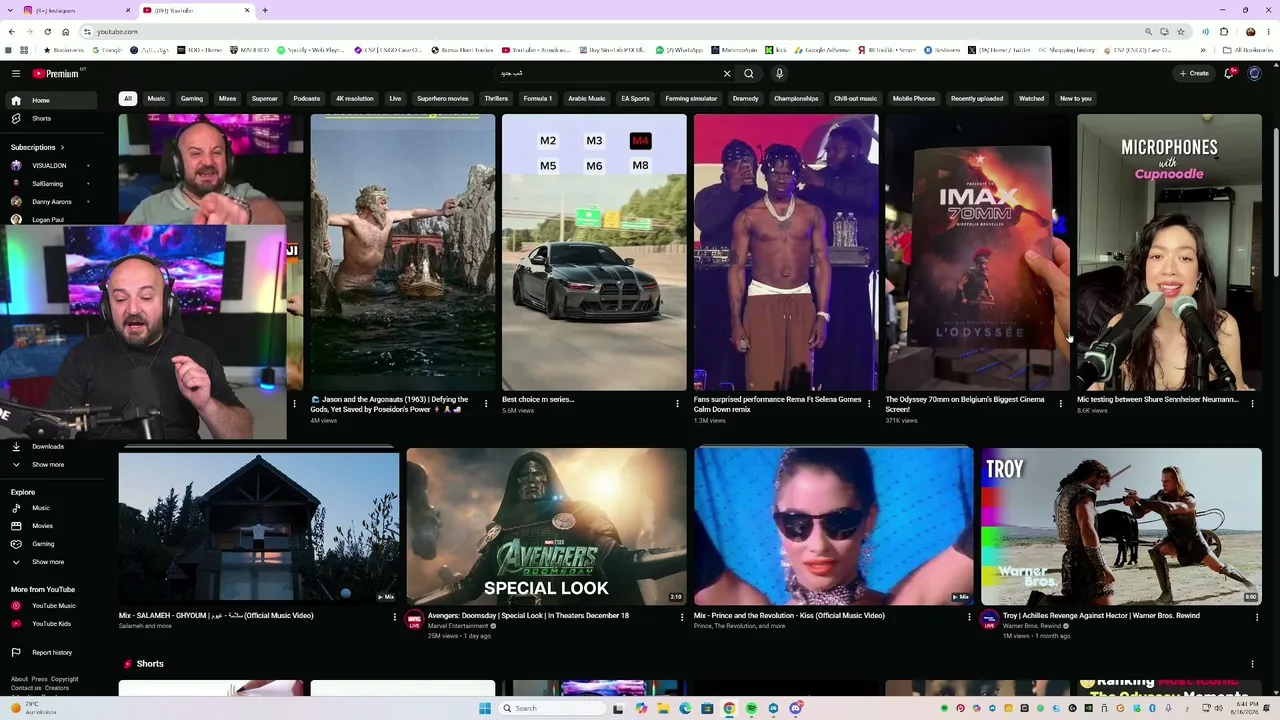Image resolution: width=1280 pixels, height=720 pixels.
Task: Open the About link in footer
Action: (x=19, y=679)
